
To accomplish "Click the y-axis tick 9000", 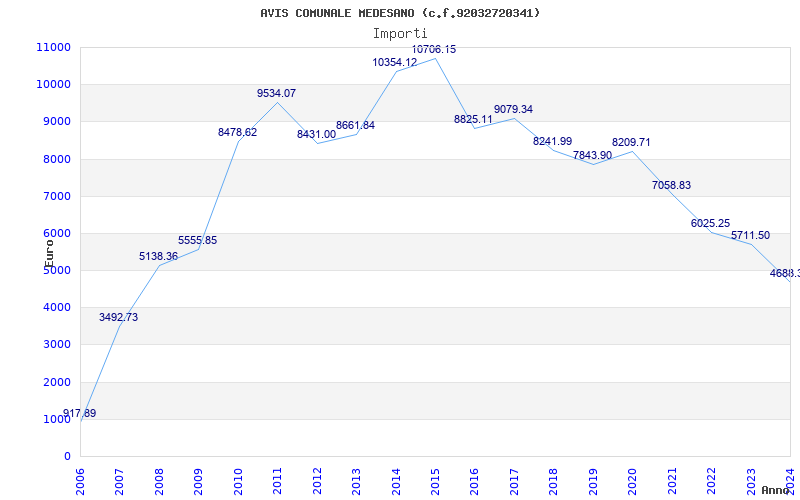I will click(x=56, y=121).
